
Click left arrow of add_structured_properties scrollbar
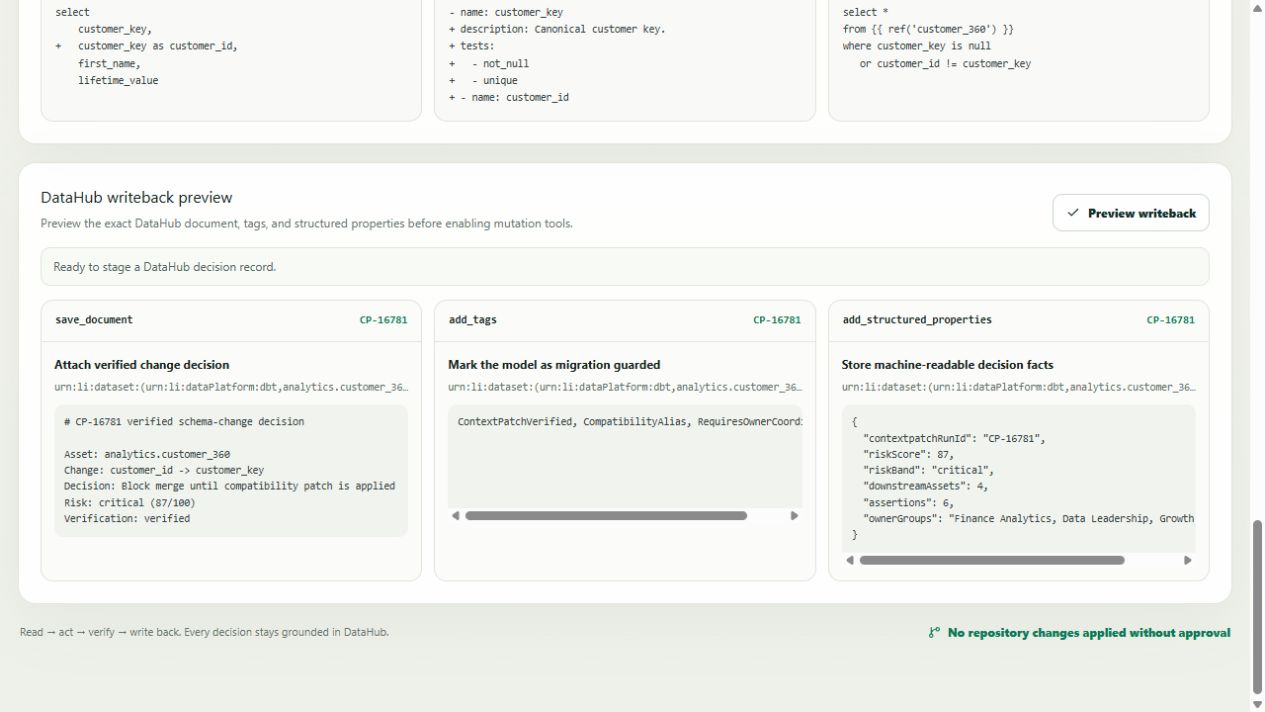850,560
